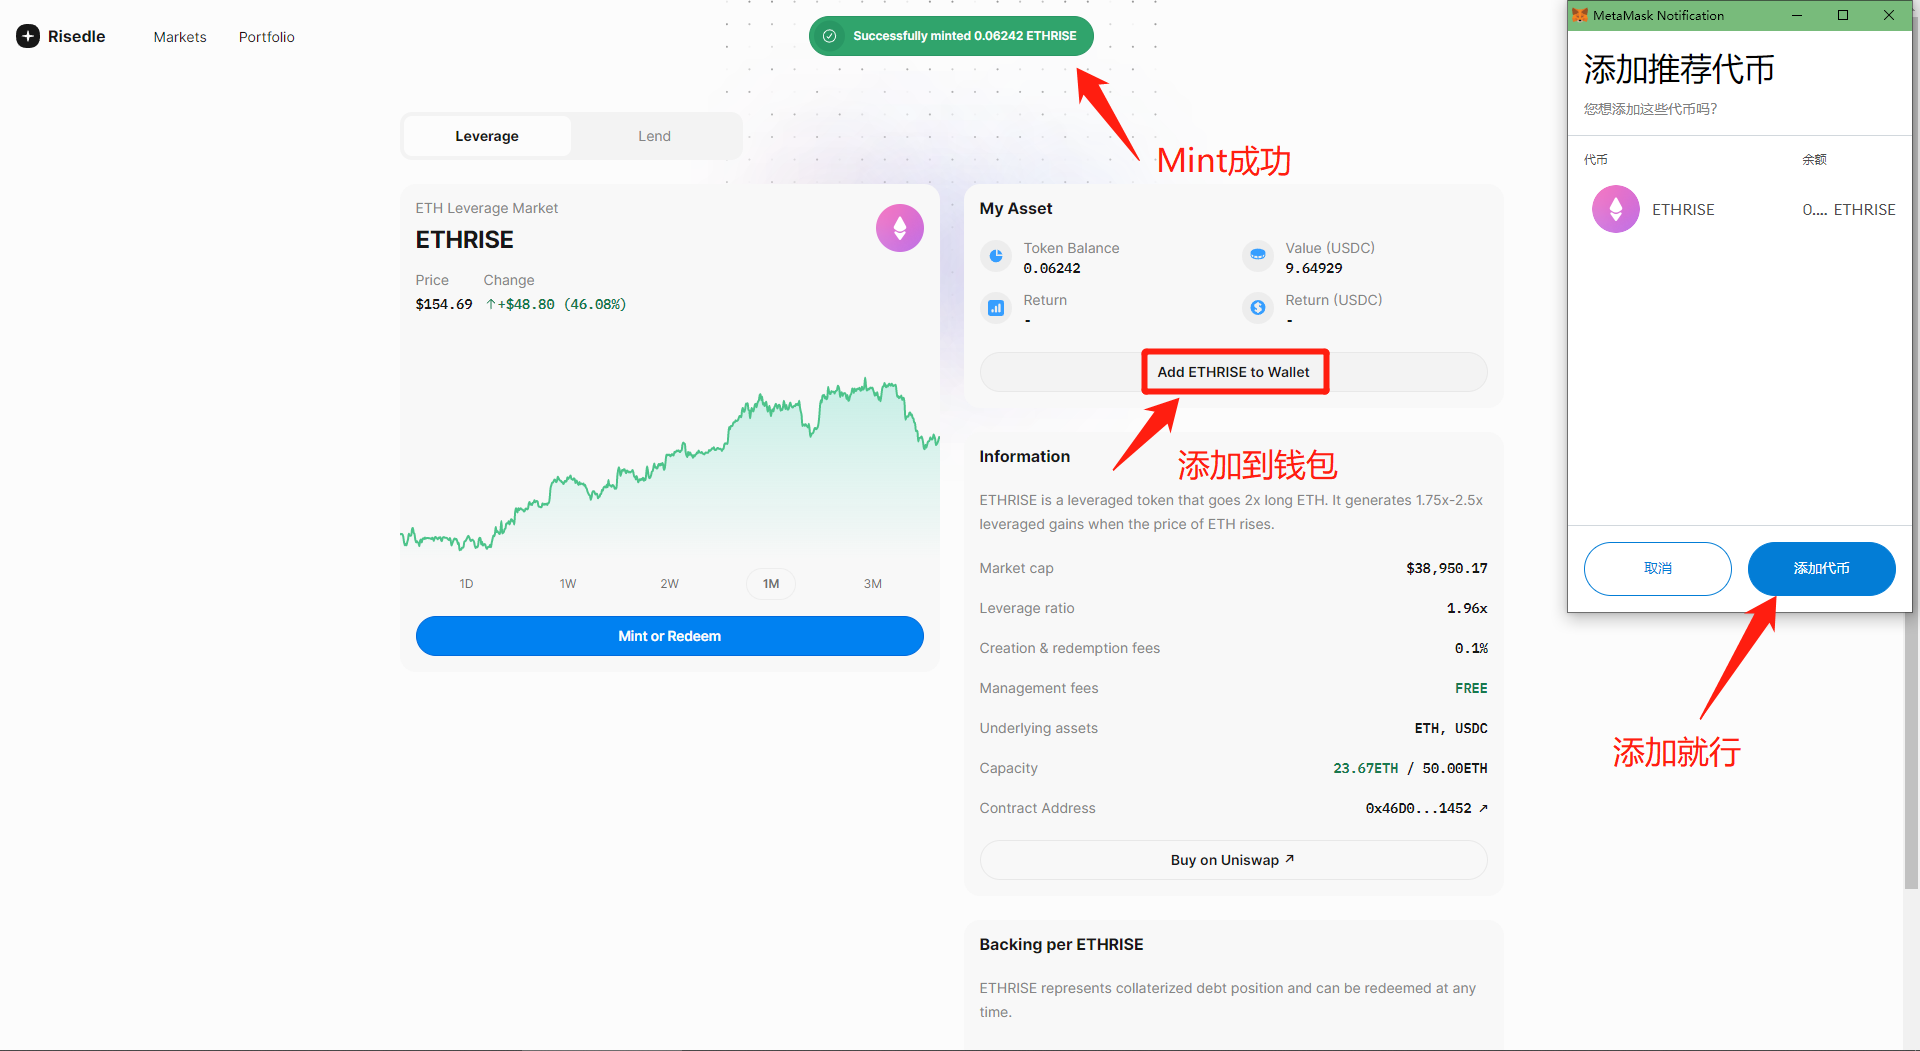
Task: Click the 添加推荐代币 heading in MetaMask
Action: pos(1679,69)
